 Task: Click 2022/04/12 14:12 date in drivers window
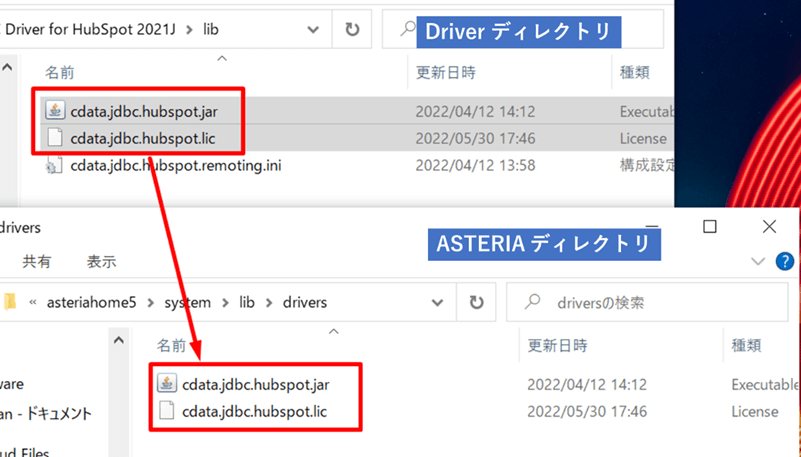click(587, 384)
